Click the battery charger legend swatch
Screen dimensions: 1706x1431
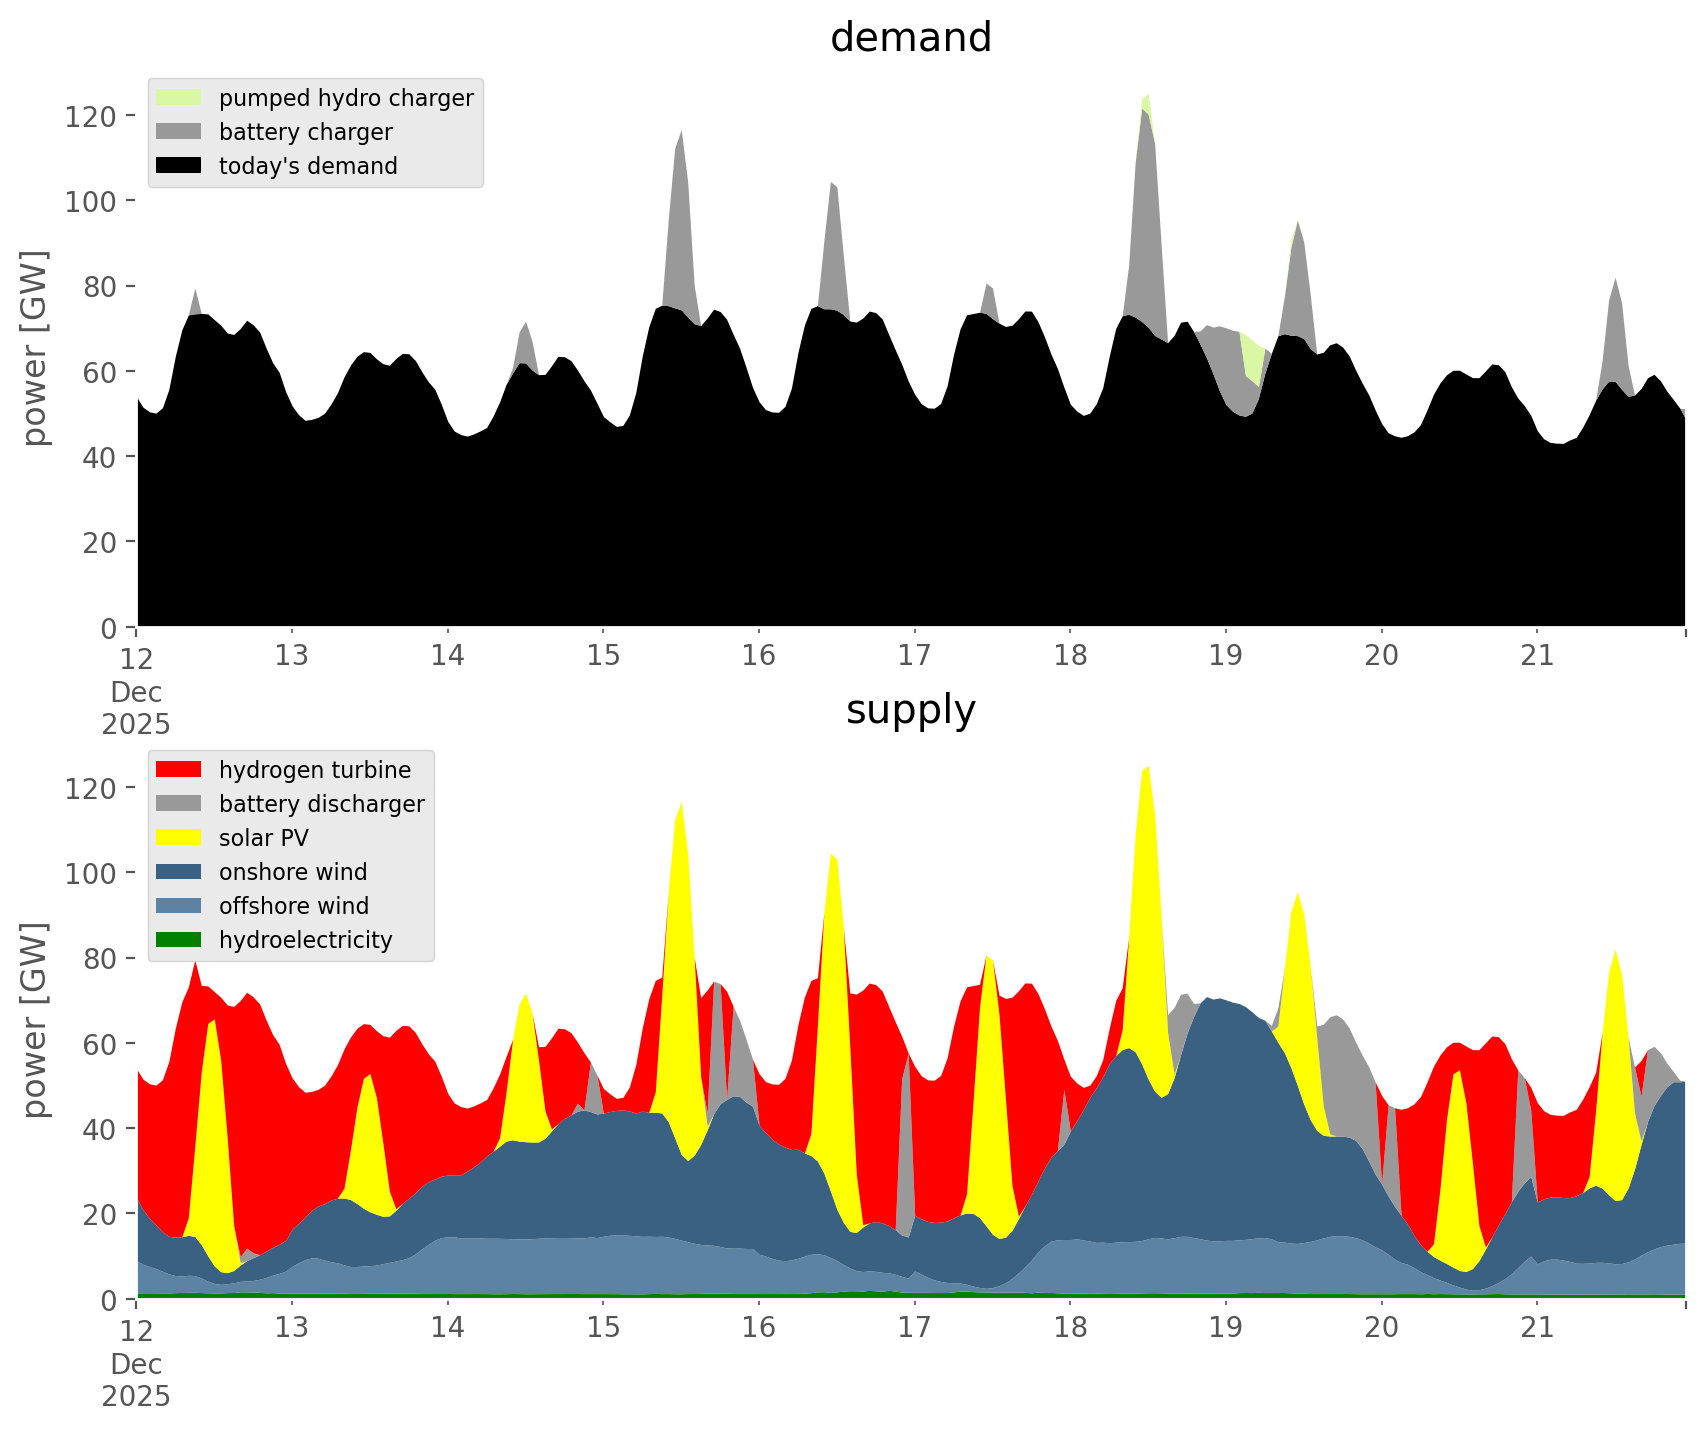[179, 132]
